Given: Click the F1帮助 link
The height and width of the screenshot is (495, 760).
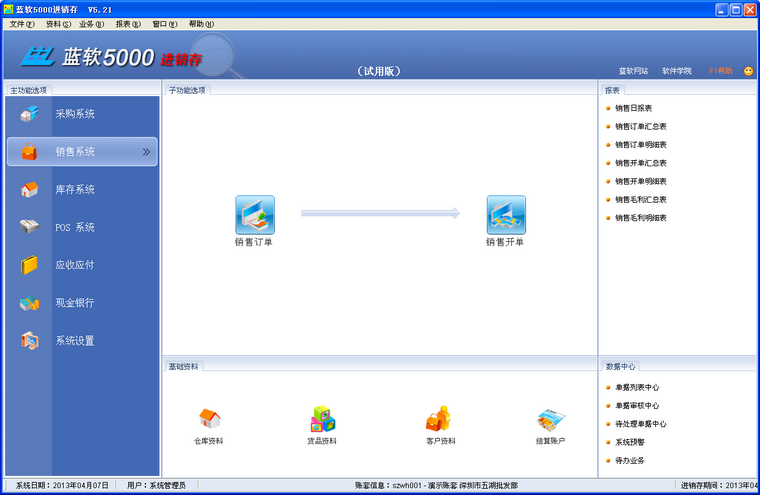Looking at the screenshot, I should coord(721,71).
